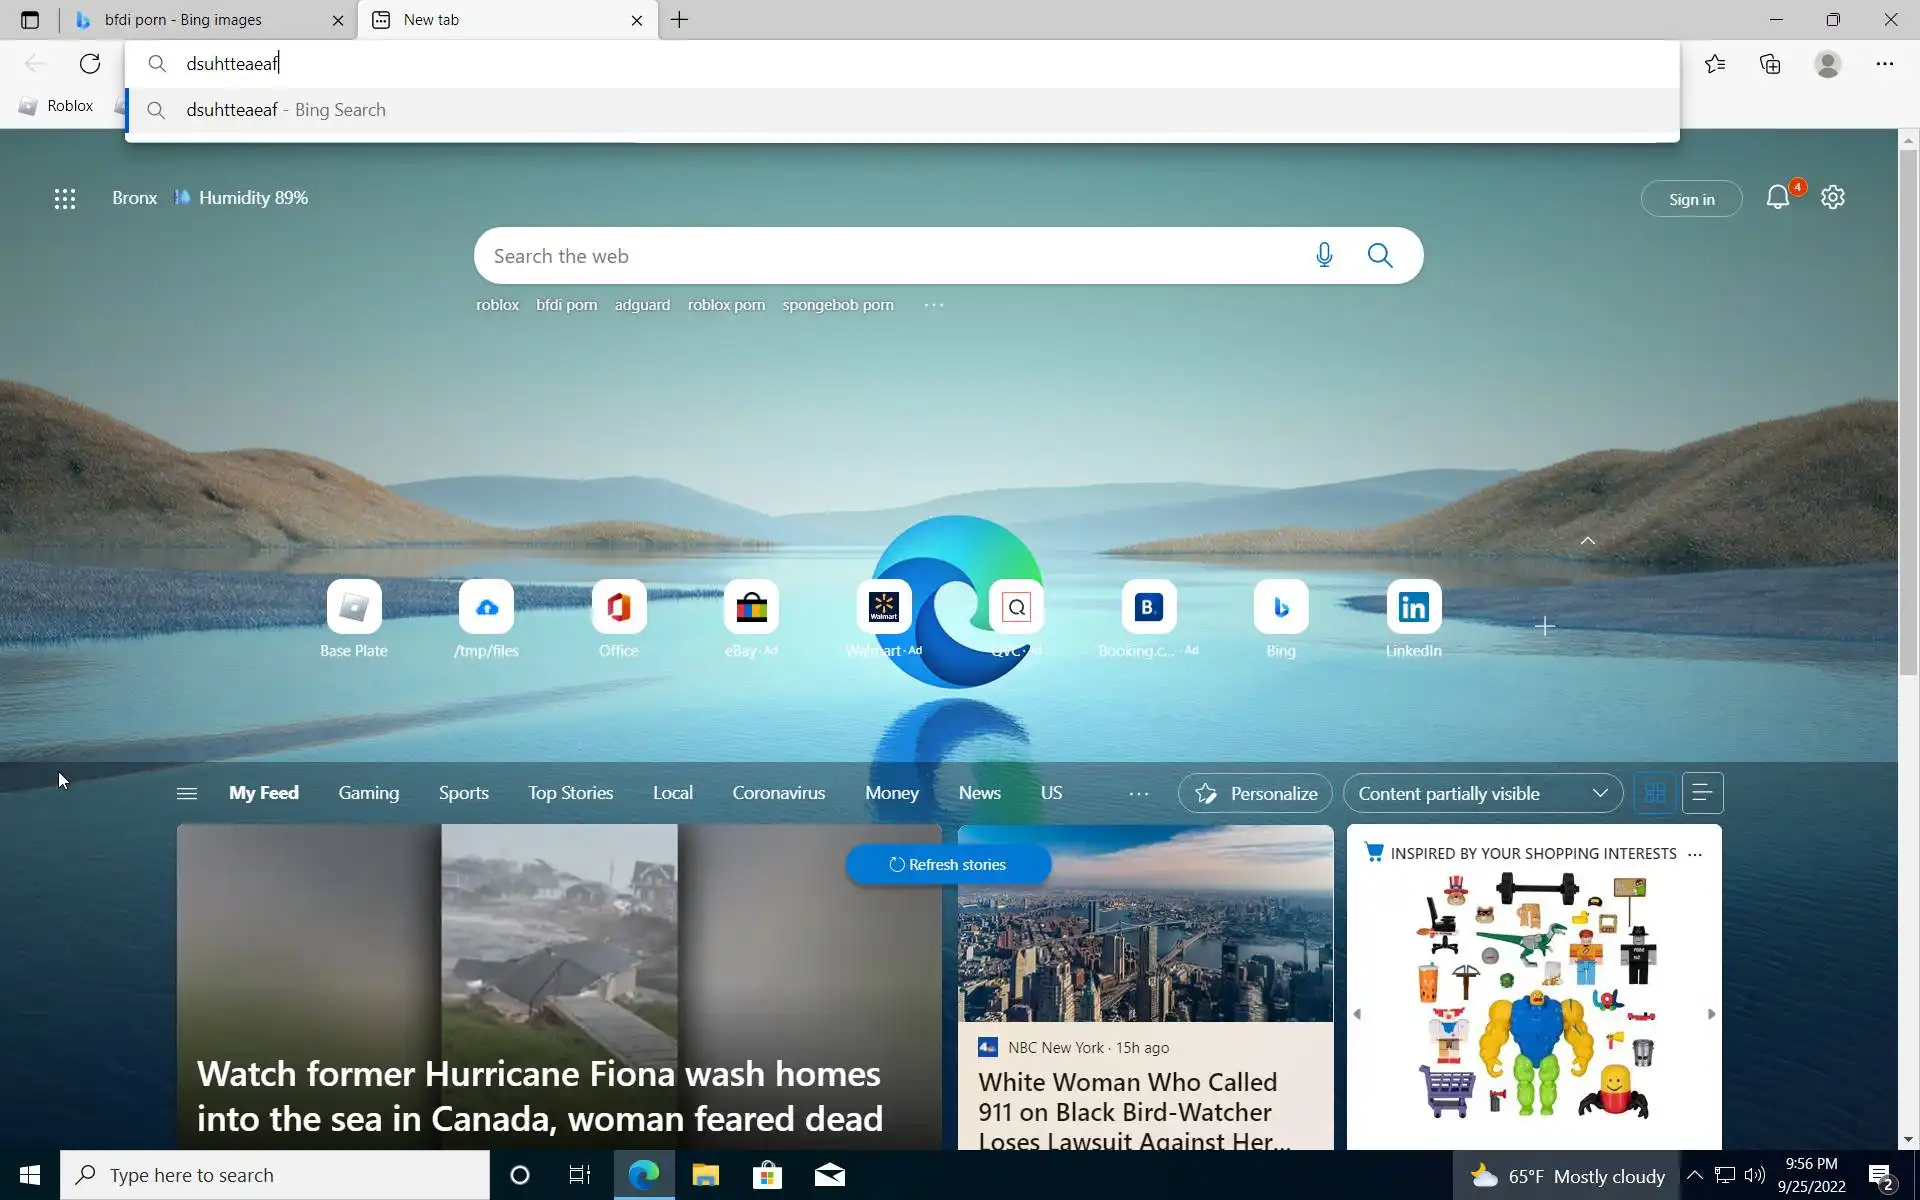Collapse quick links with chevron up
1920x1200 pixels.
pyautogui.click(x=1587, y=541)
